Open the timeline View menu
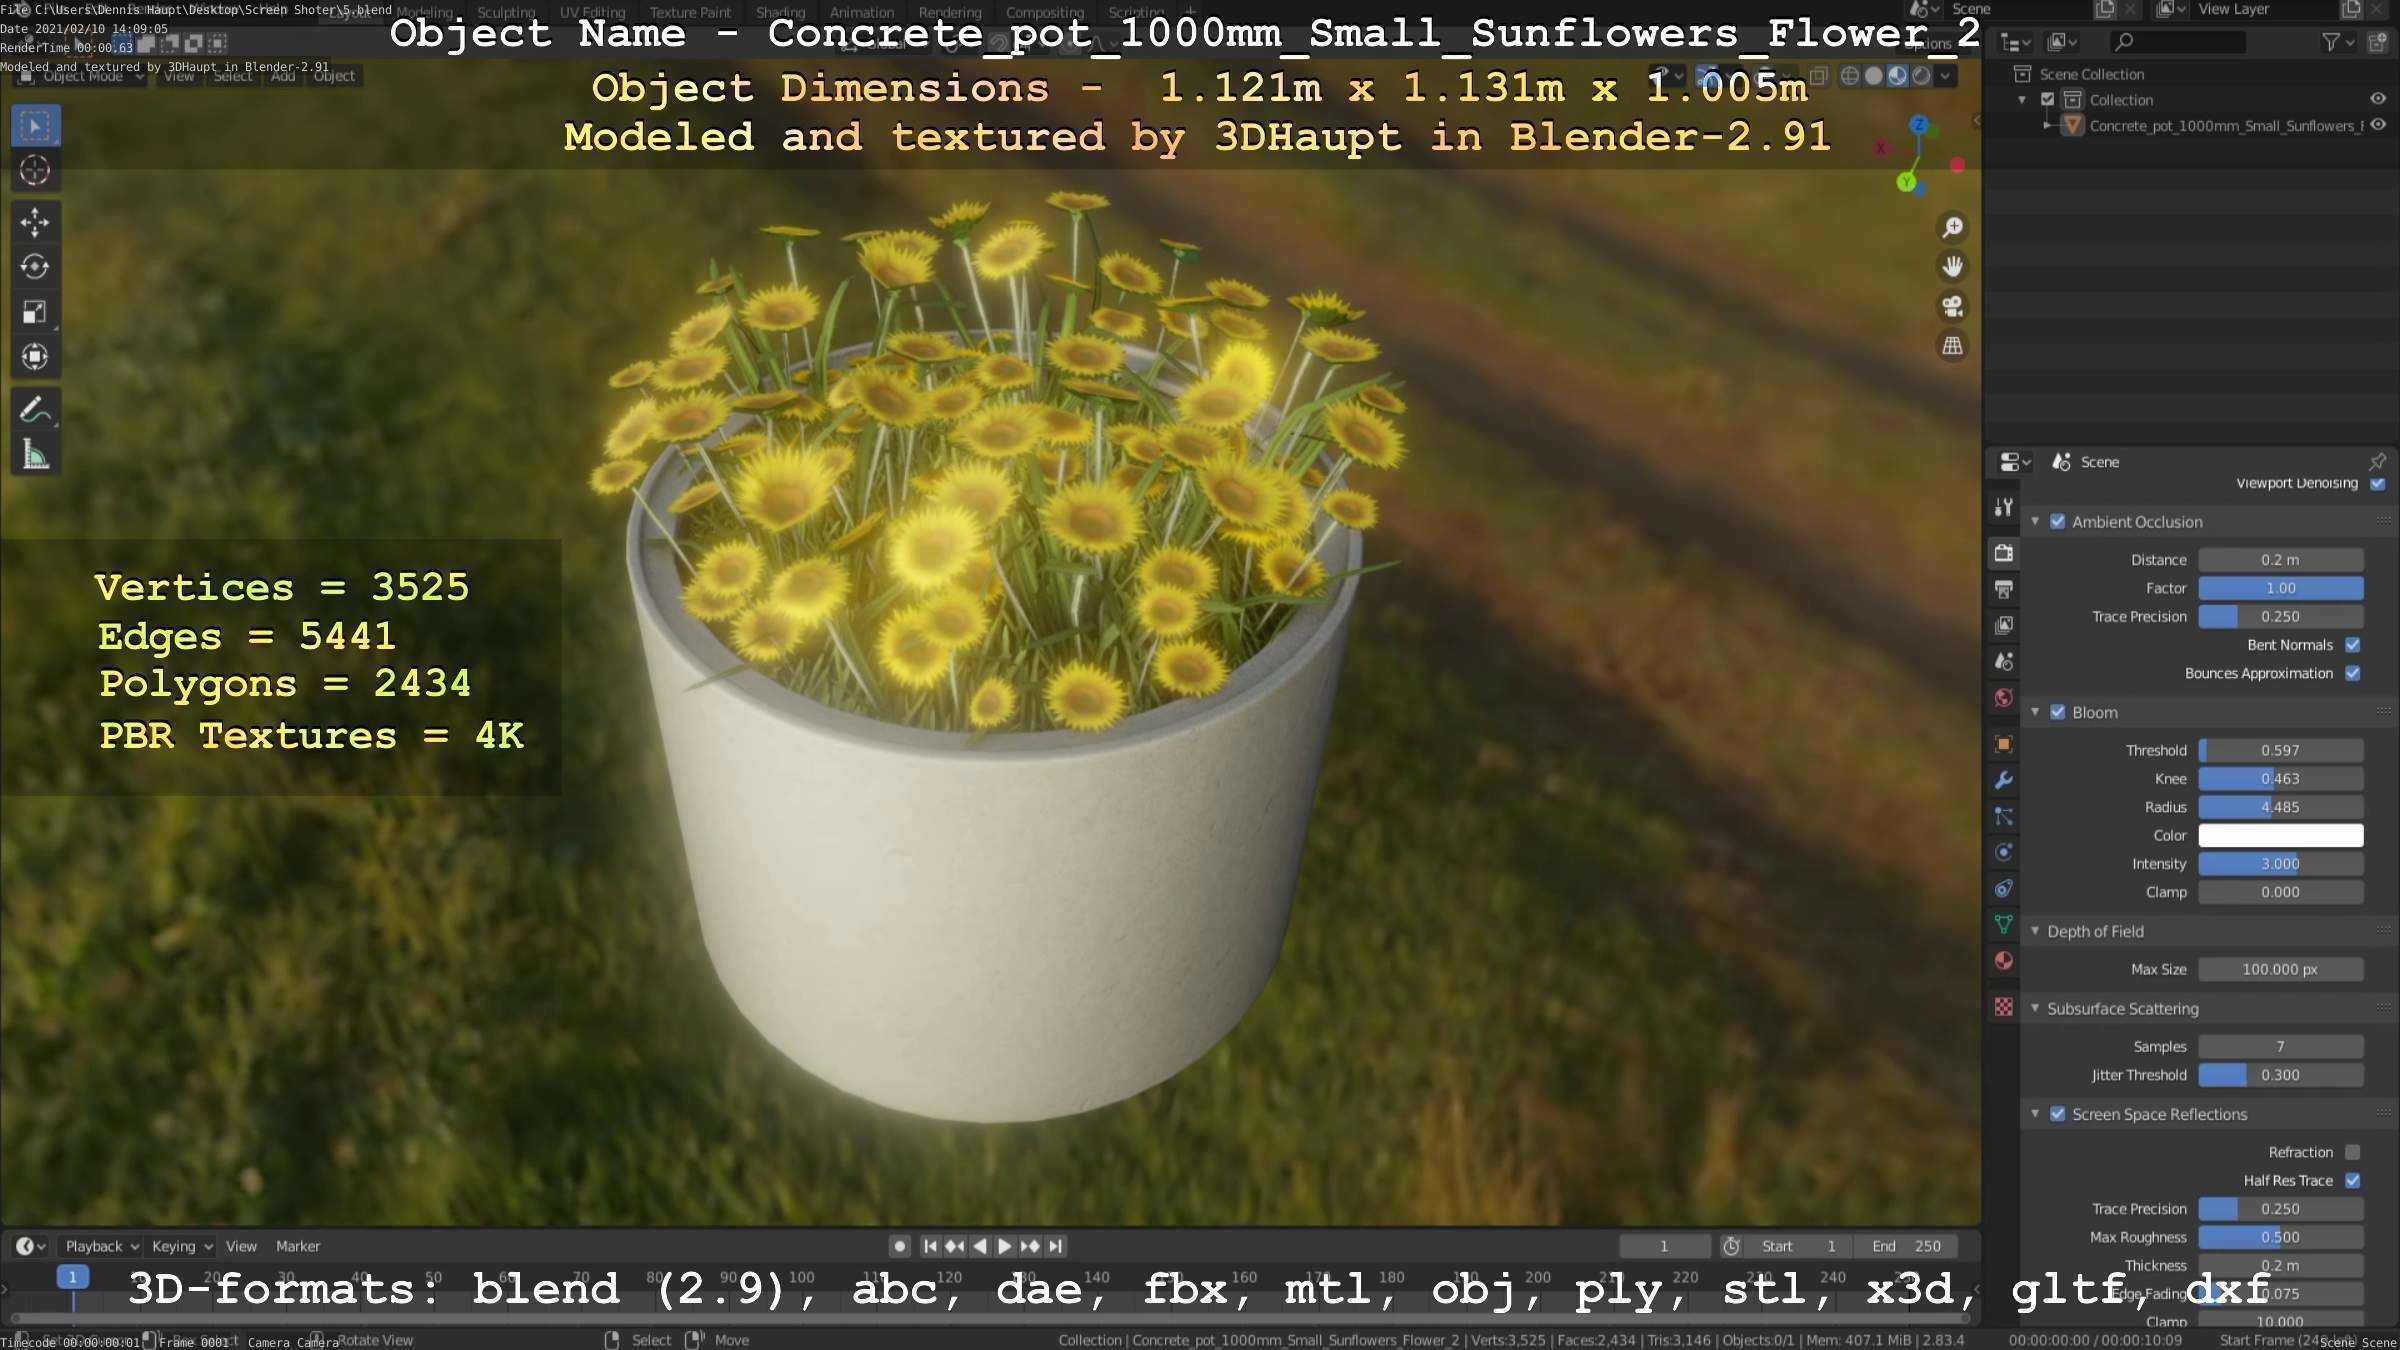Viewport: 2400px width, 1350px height. [x=241, y=1246]
